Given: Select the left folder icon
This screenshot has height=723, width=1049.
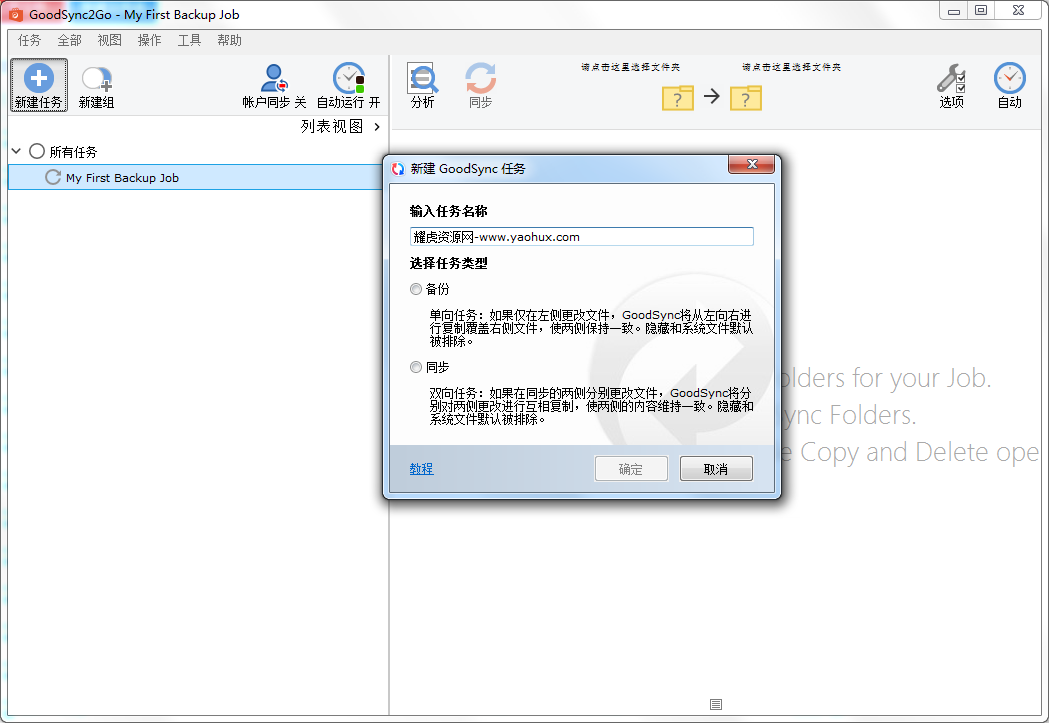Looking at the screenshot, I should pyautogui.click(x=677, y=97).
